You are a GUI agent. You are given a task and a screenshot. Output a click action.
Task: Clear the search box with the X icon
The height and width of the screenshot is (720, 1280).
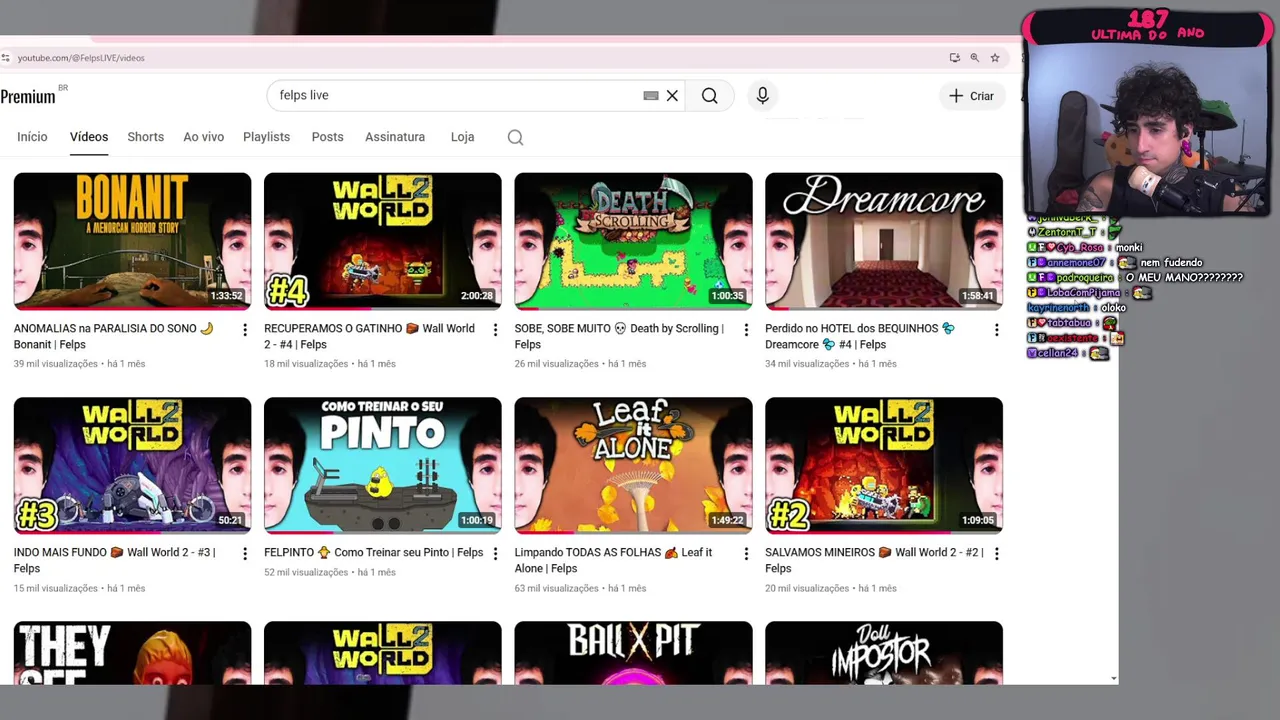(672, 96)
